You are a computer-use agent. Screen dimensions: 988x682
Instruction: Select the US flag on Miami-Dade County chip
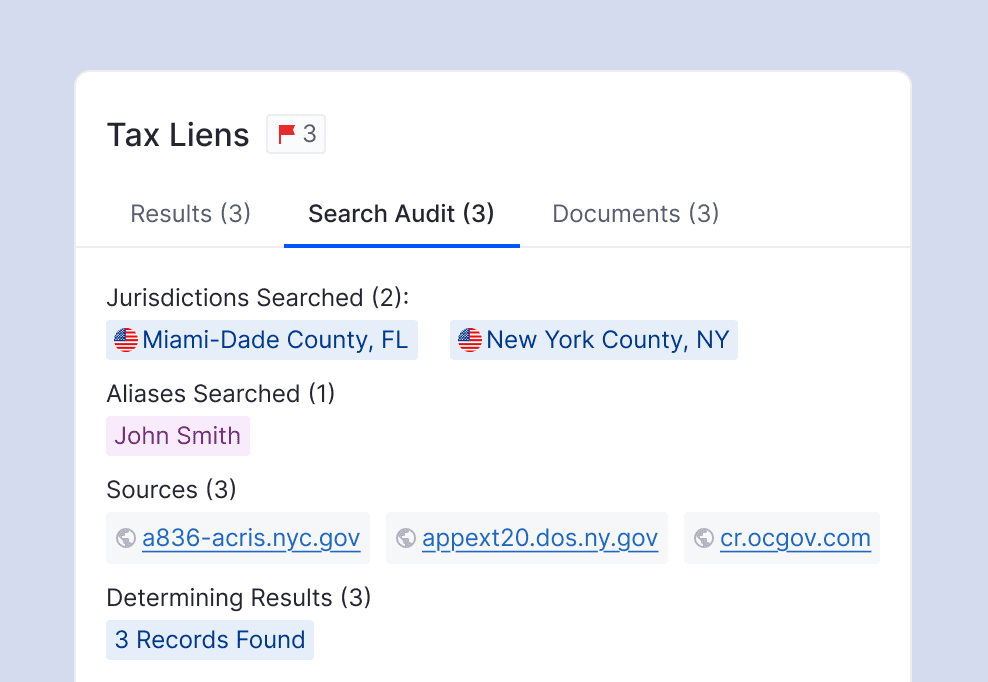tap(127, 339)
